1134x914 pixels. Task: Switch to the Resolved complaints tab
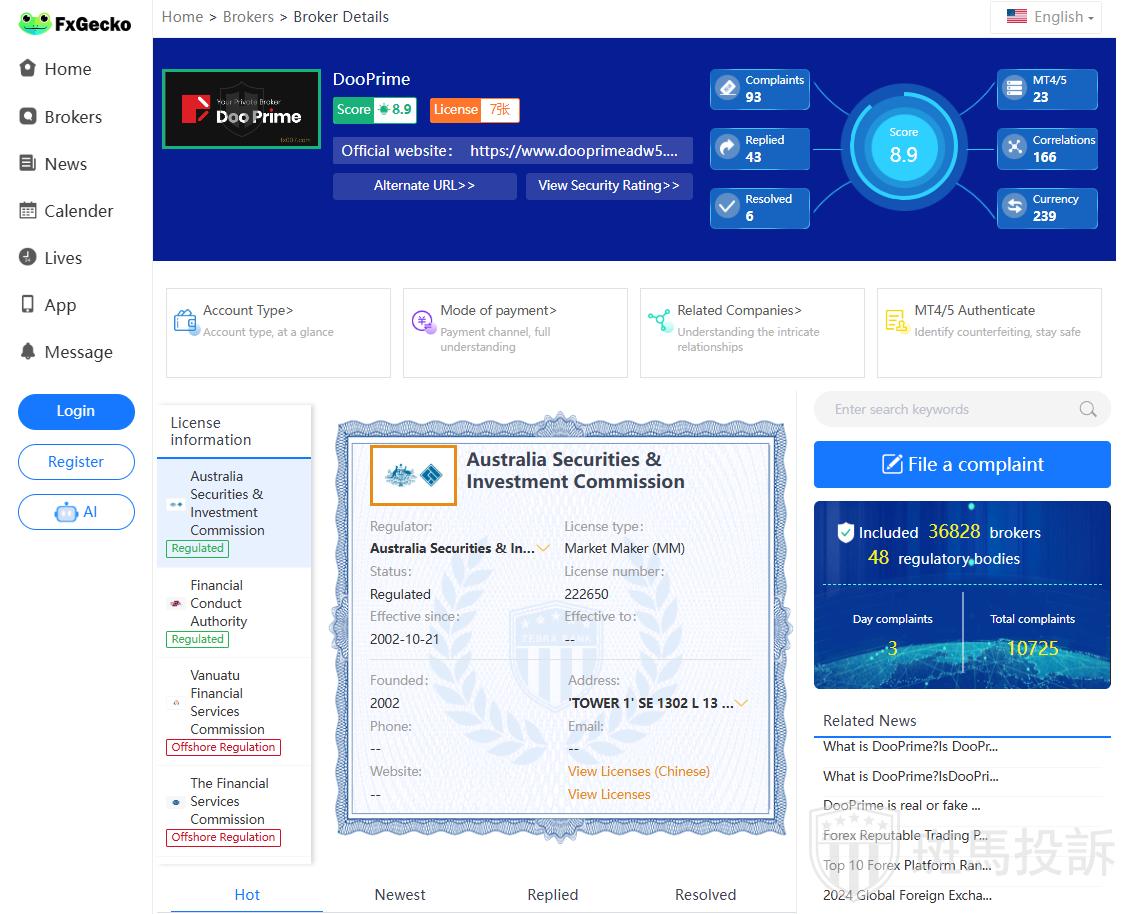(x=705, y=895)
